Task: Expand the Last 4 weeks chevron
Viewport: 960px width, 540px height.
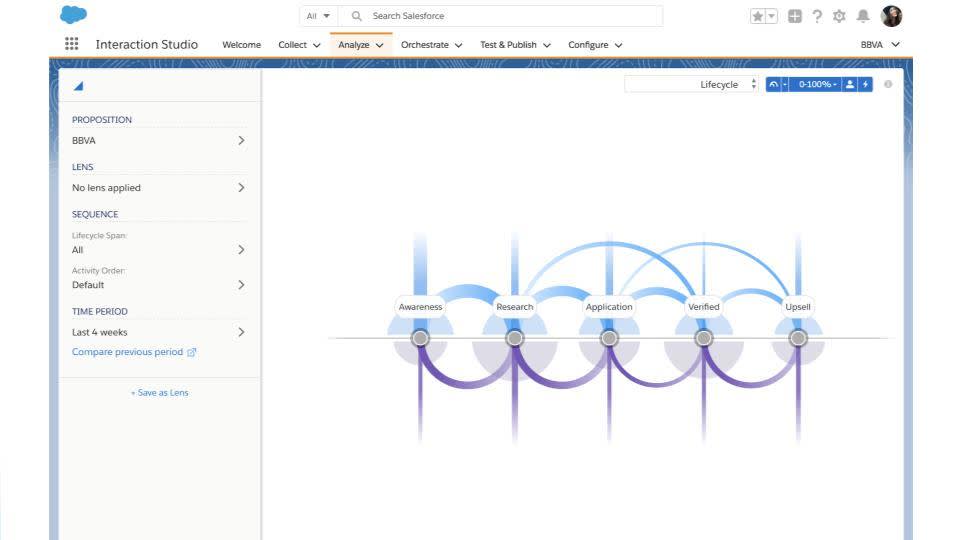Action: coord(241,332)
